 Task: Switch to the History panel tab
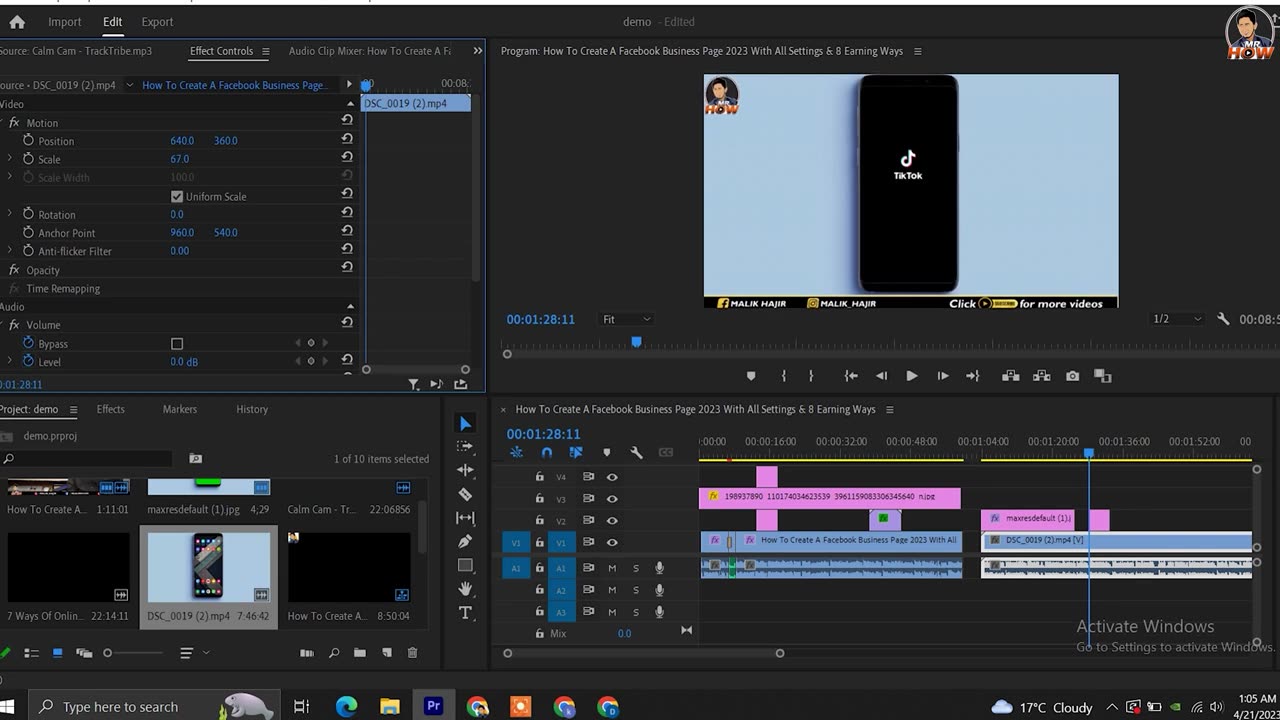pos(252,409)
